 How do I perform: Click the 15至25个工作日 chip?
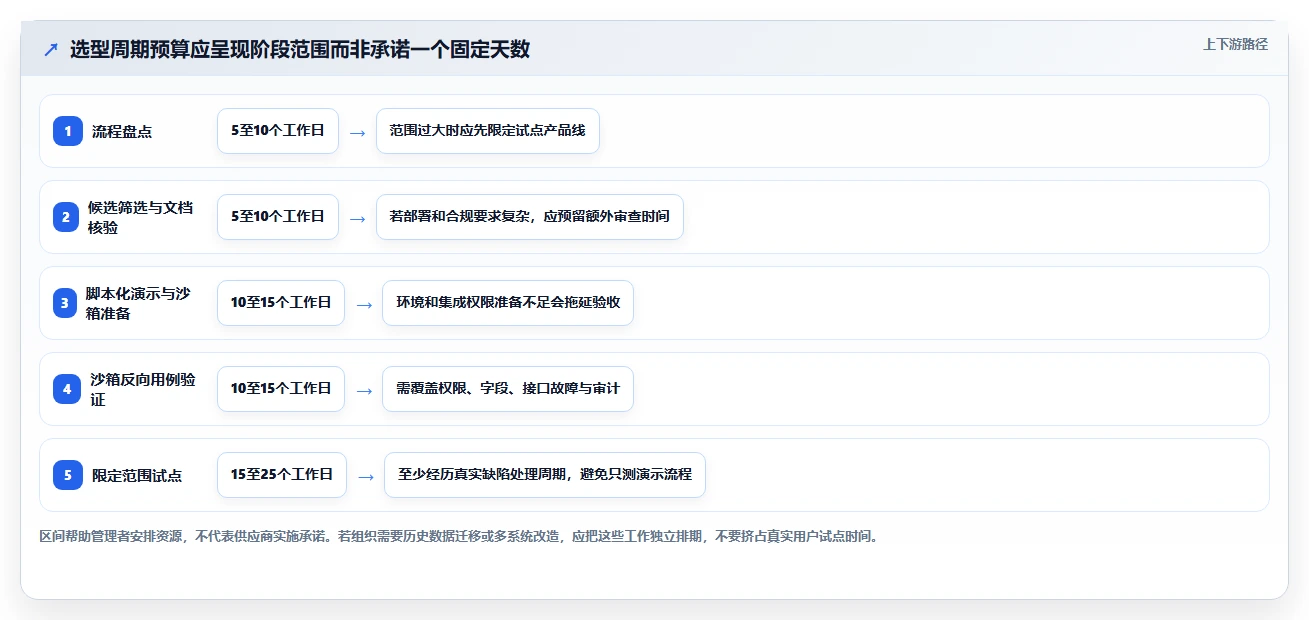(282, 475)
